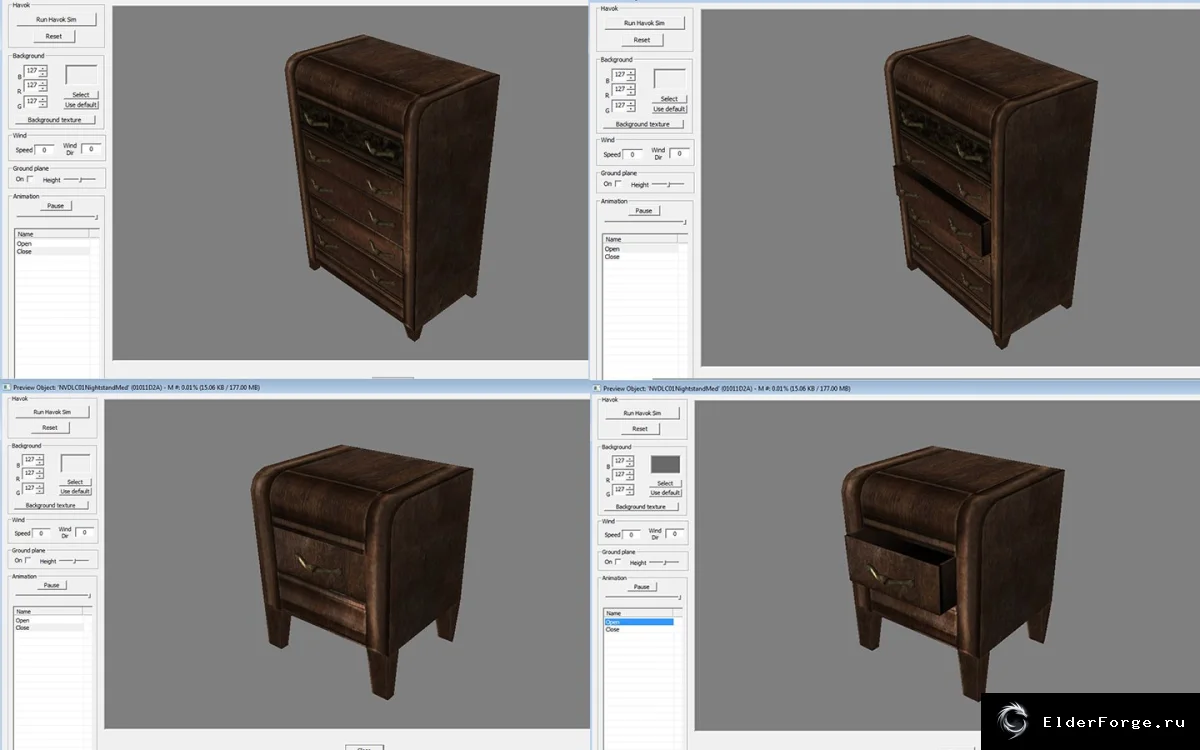This screenshot has height=750, width=1200.
Task: Select Close animation in closed nightstand window
Action: pos(49,628)
